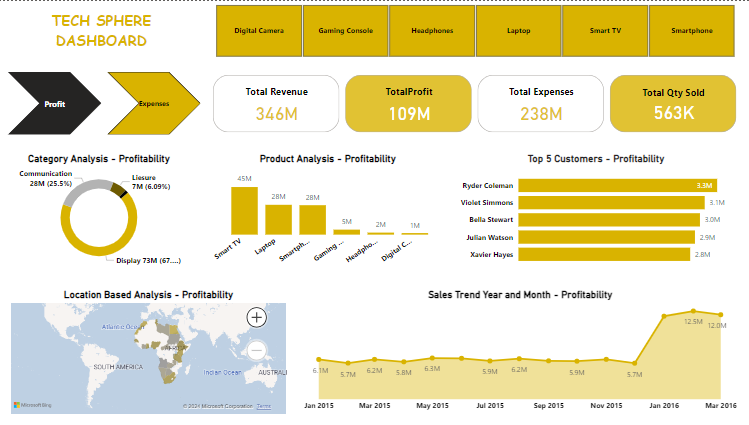Zoom in on the map
Viewport: 749px width, 425px height.
(x=257, y=318)
